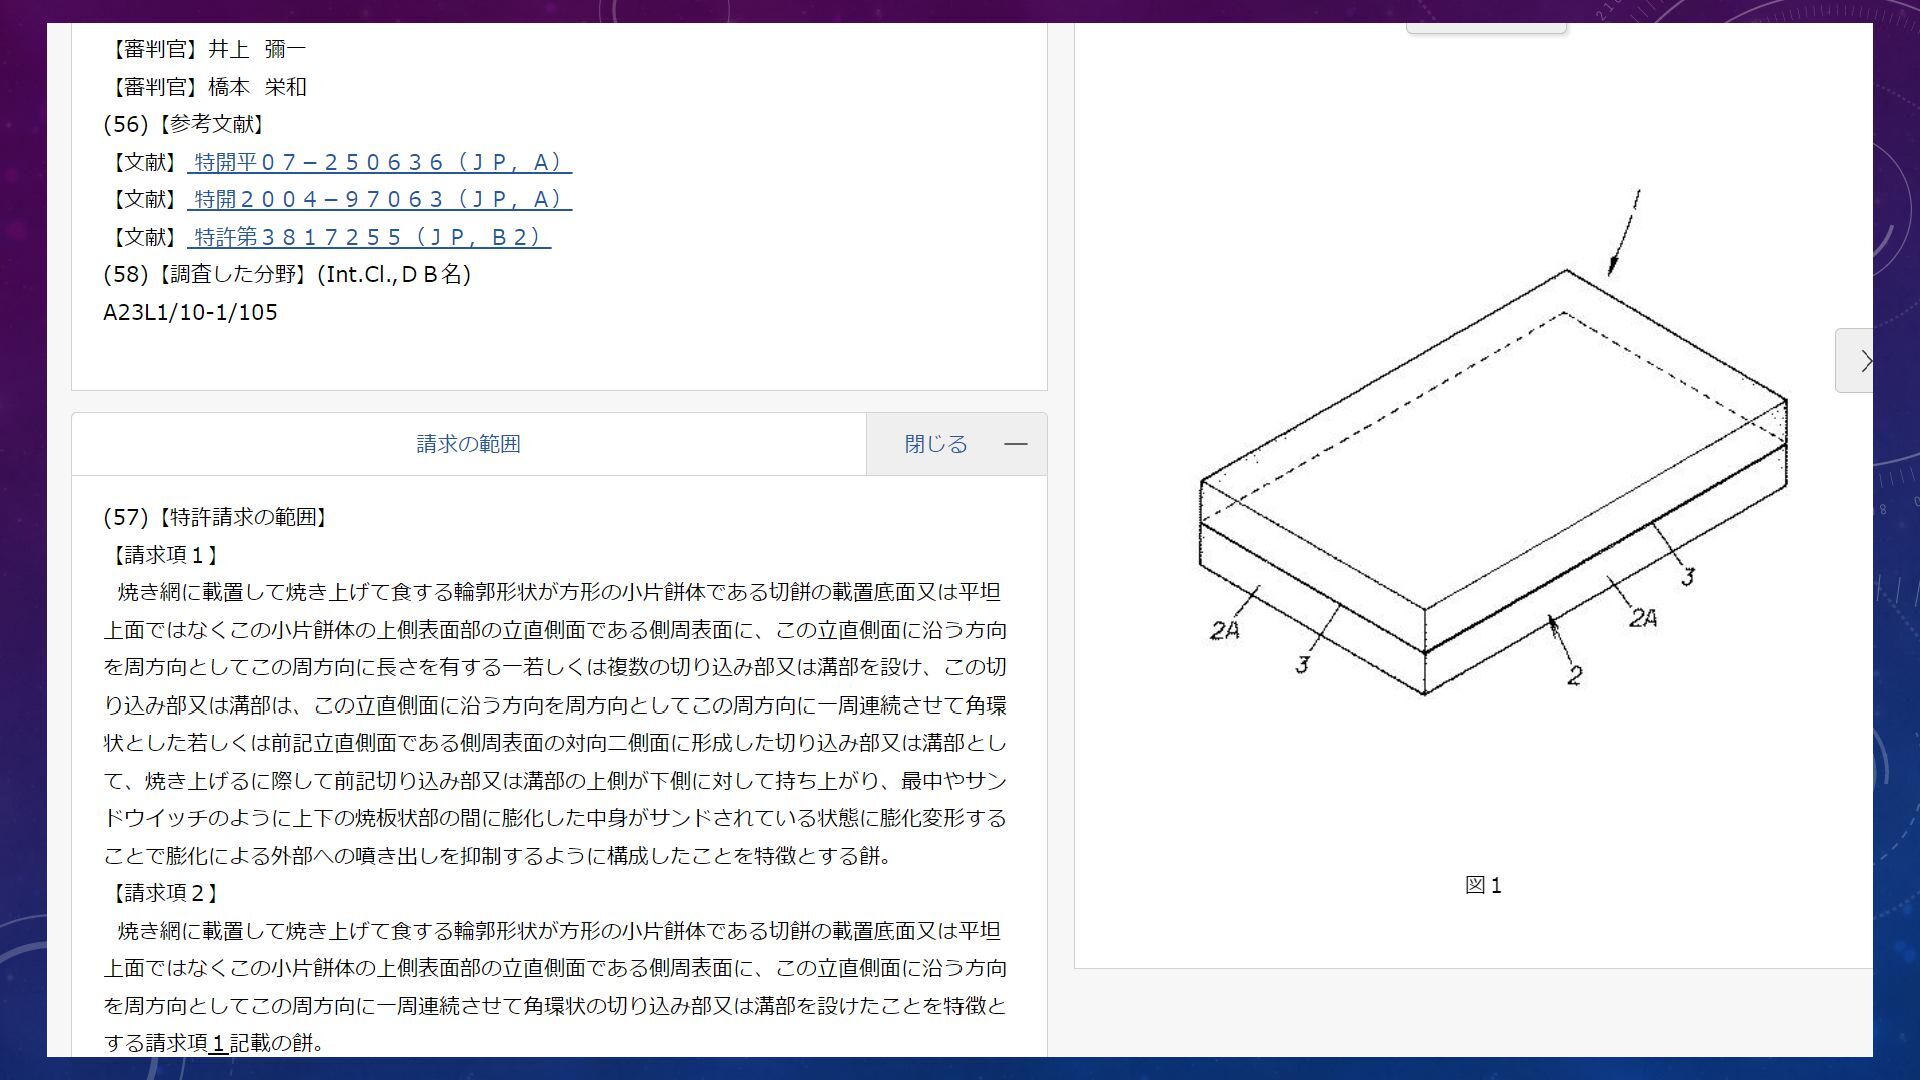Click the partially visible button above drawing
Screen dimensions: 1920x1080
1486,28
